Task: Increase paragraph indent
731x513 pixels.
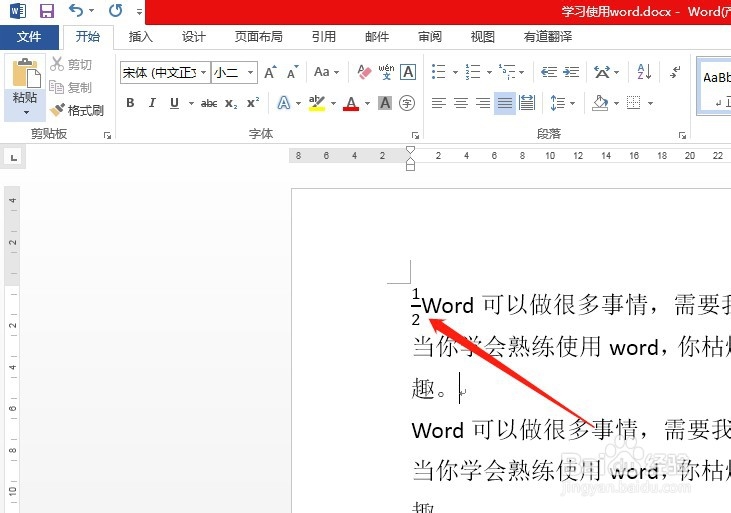Action: [x=571, y=72]
